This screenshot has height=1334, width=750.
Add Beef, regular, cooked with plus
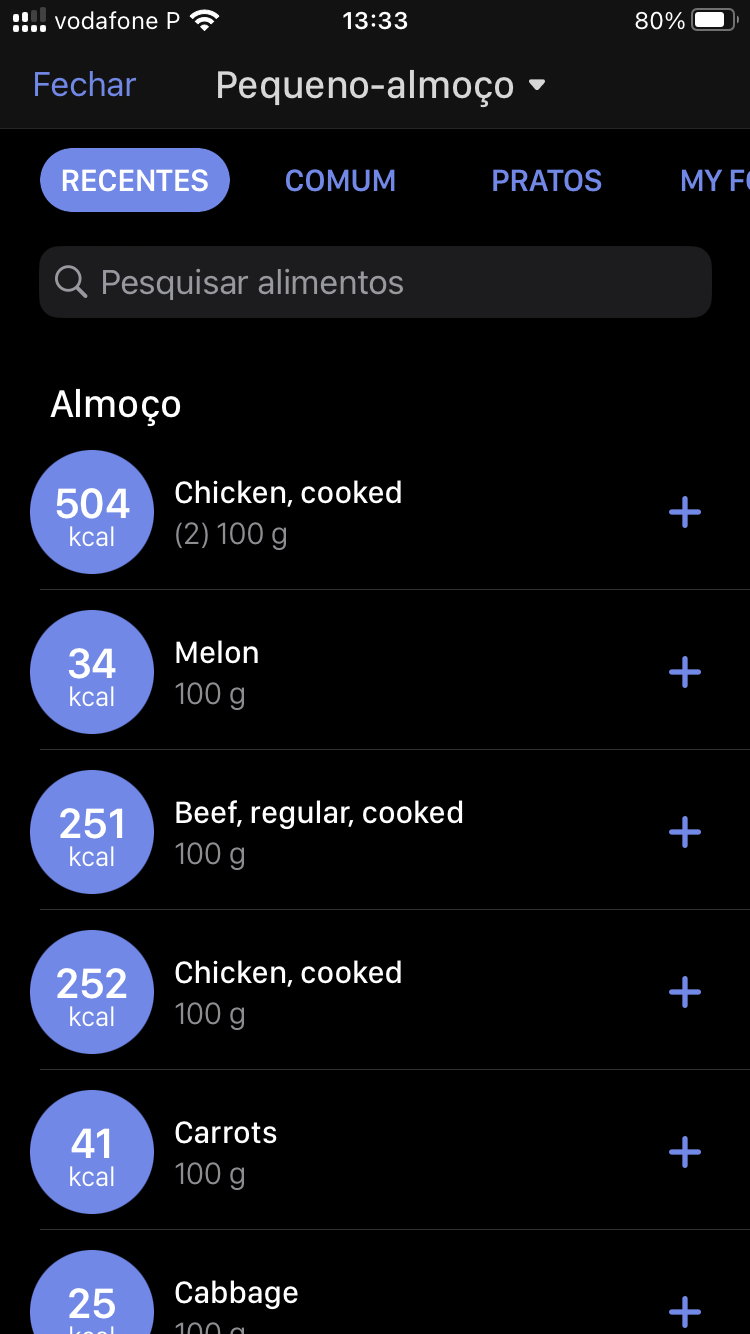click(x=685, y=833)
